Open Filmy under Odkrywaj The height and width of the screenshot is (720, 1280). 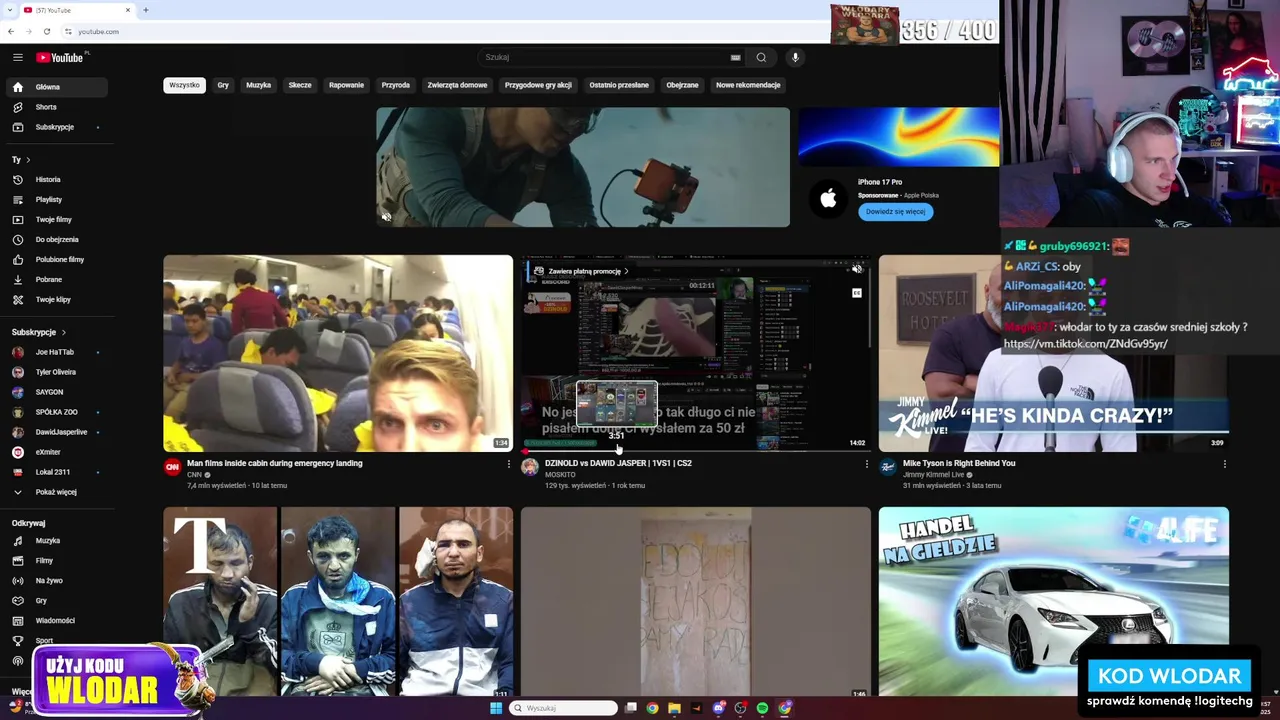click(x=56, y=561)
